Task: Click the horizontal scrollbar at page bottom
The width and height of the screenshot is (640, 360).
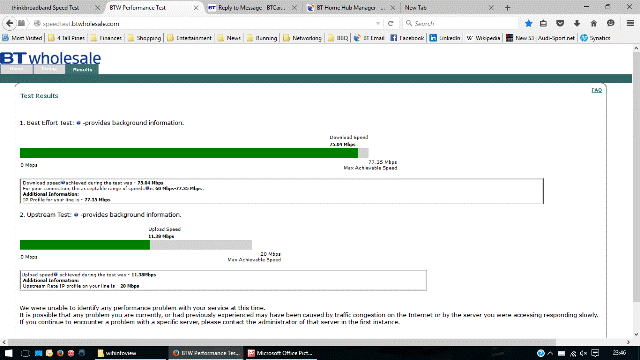Action: [282, 342]
